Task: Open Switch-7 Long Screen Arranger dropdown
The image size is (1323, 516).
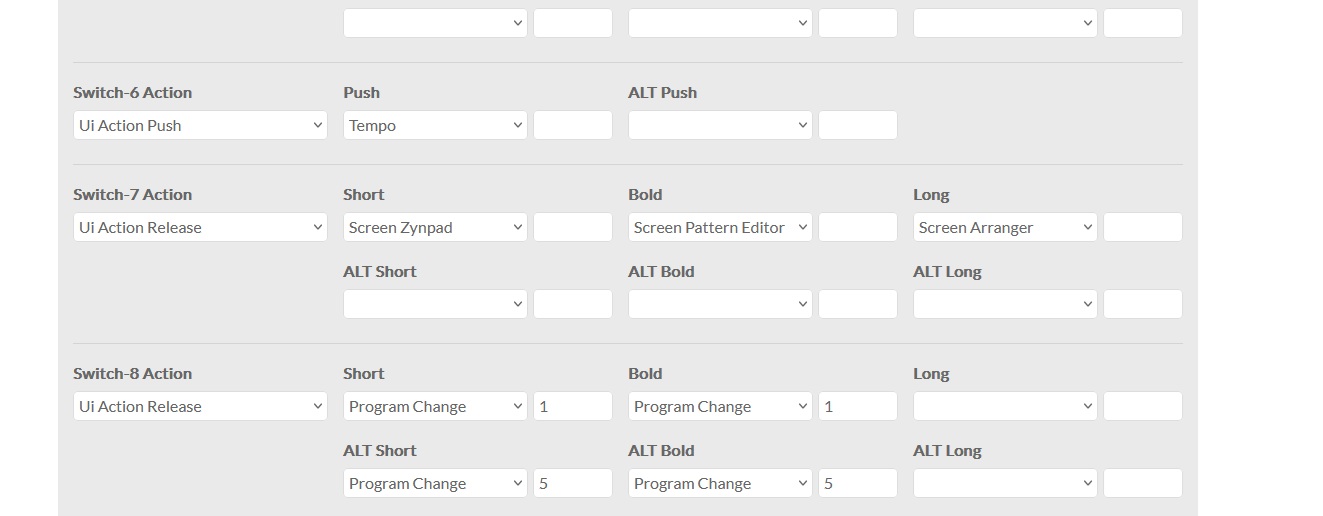Action: (1005, 227)
